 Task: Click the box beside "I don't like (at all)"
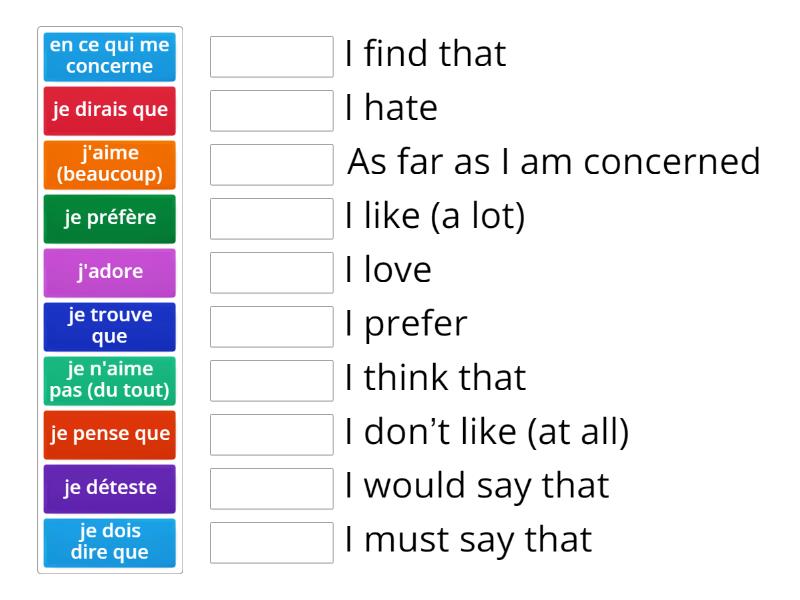(271, 432)
